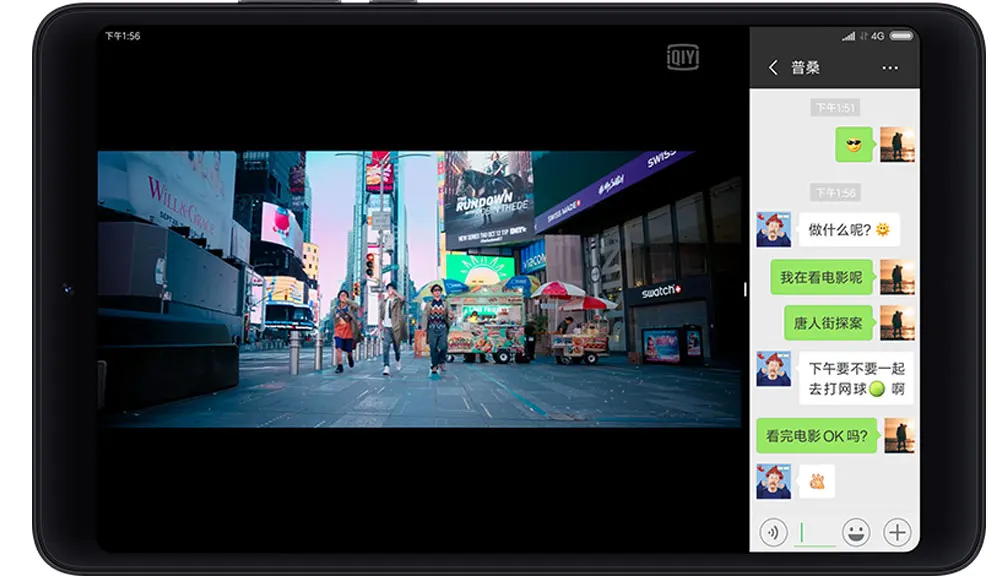Open the avatar beside the 打网球 message
The height and width of the screenshot is (581, 1000).
[x=774, y=369]
